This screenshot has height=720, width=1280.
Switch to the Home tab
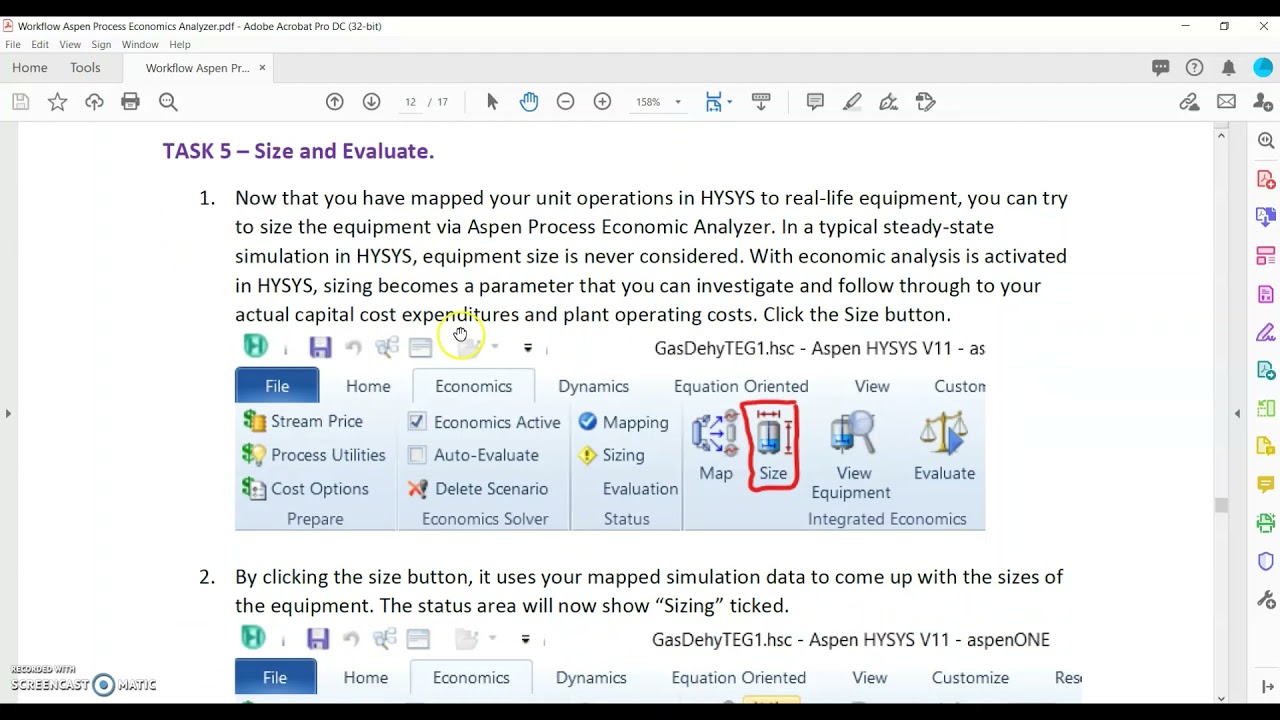pos(30,68)
